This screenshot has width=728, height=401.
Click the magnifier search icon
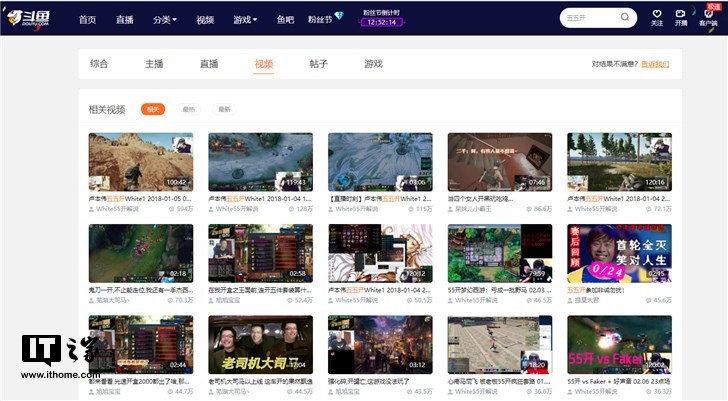coord(625,17)
